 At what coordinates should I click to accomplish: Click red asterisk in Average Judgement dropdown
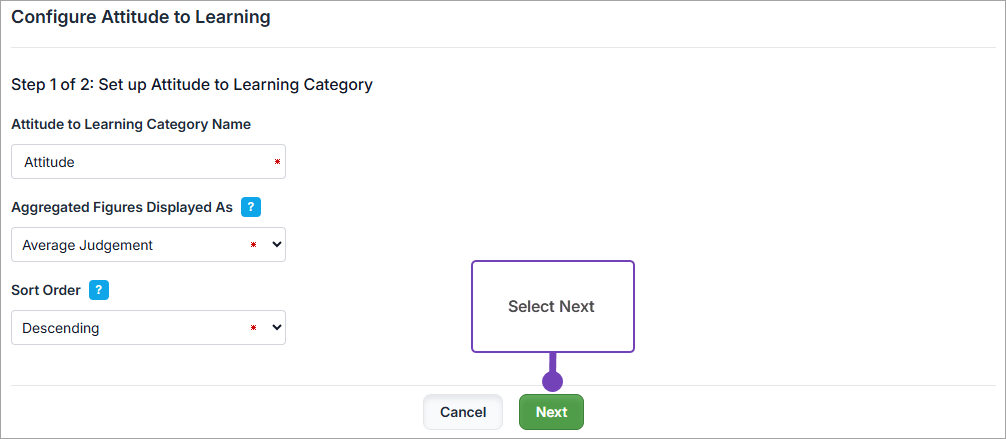[253, 245]
